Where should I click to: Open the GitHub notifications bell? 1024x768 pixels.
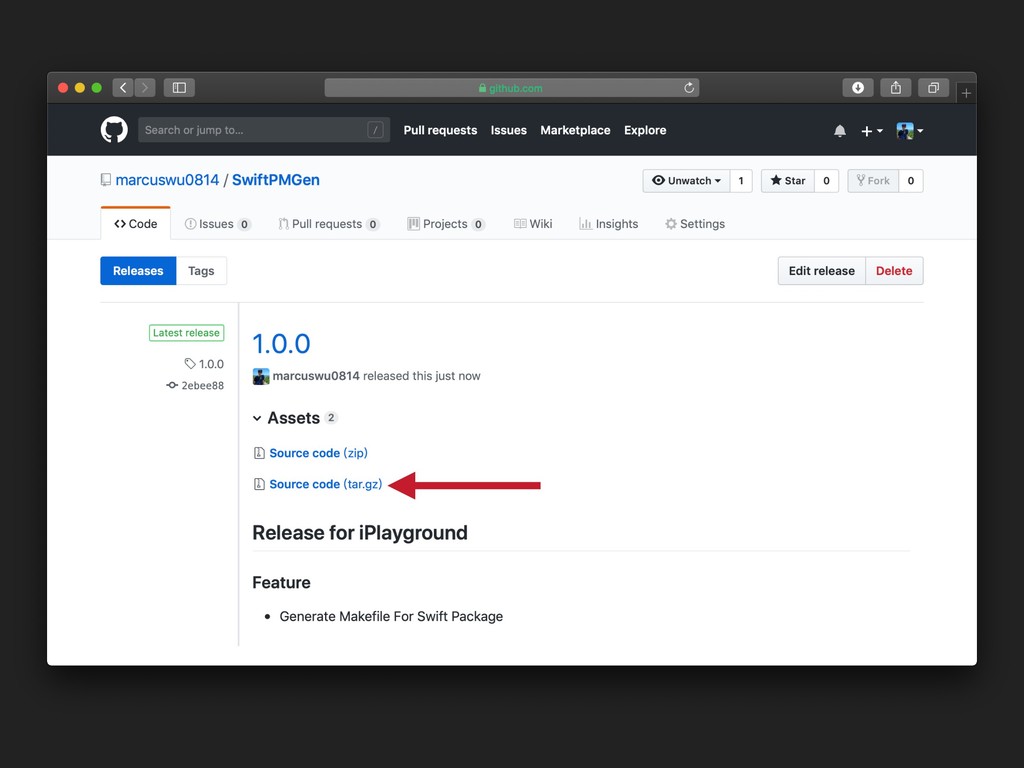coord(840,131)
